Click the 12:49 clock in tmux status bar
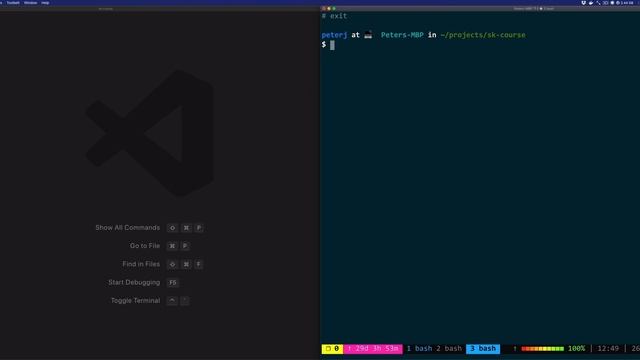The height and width of the screenshot is (360, 640). pyautogui.click(x=608, y=349)
